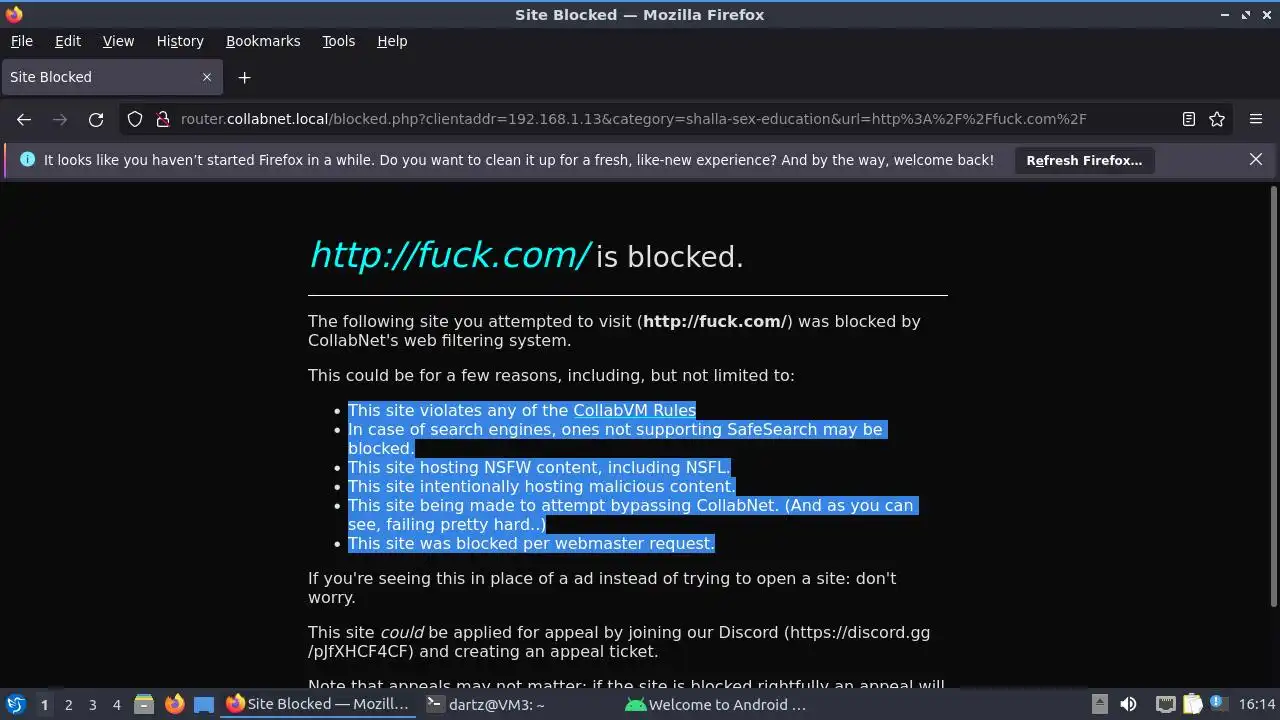Screen dimensions: 1280x720
Task: Launch Firefox from taskbar quick launcher
Action: click(x=174, y=704)
